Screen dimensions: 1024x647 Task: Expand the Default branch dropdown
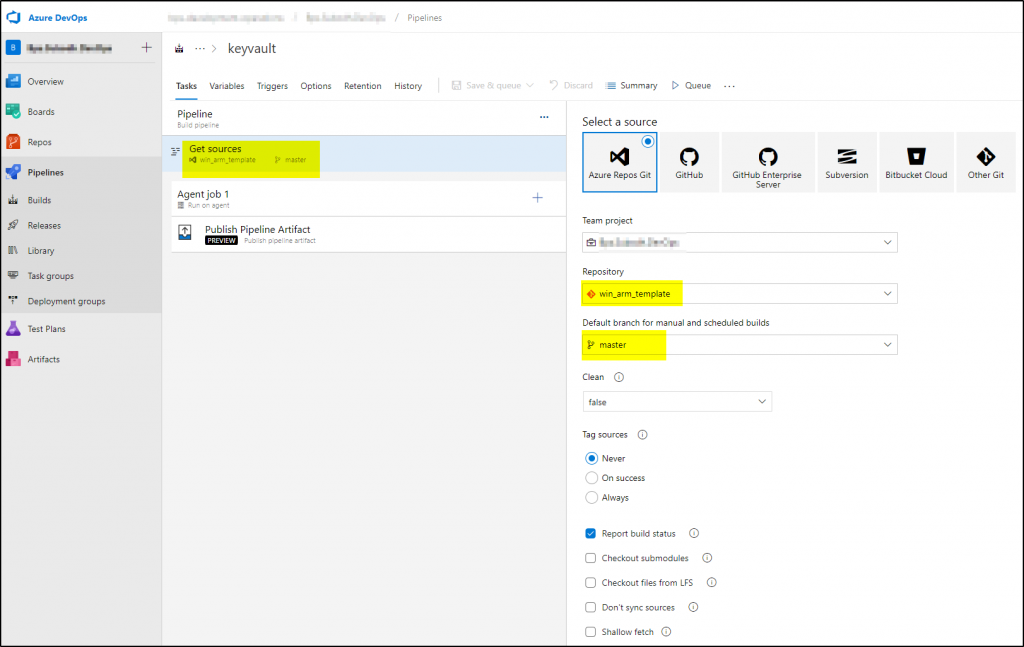click(x=739, y=345)
